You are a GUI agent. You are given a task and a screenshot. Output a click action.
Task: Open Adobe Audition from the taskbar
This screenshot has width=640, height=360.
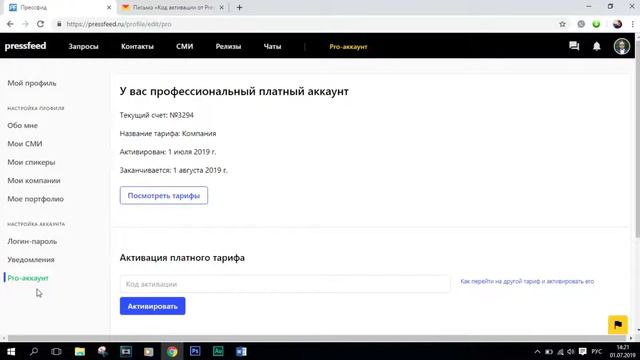[x=218, y=351]
